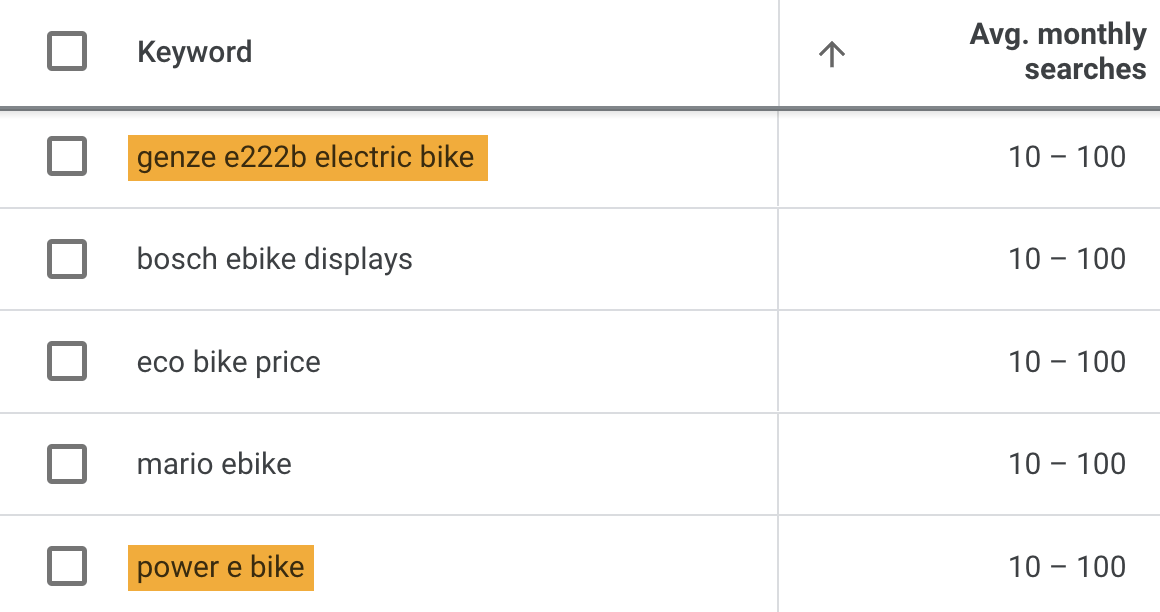Click the 10 – 100 value for mario ebike

click(x=1064, y=464)
